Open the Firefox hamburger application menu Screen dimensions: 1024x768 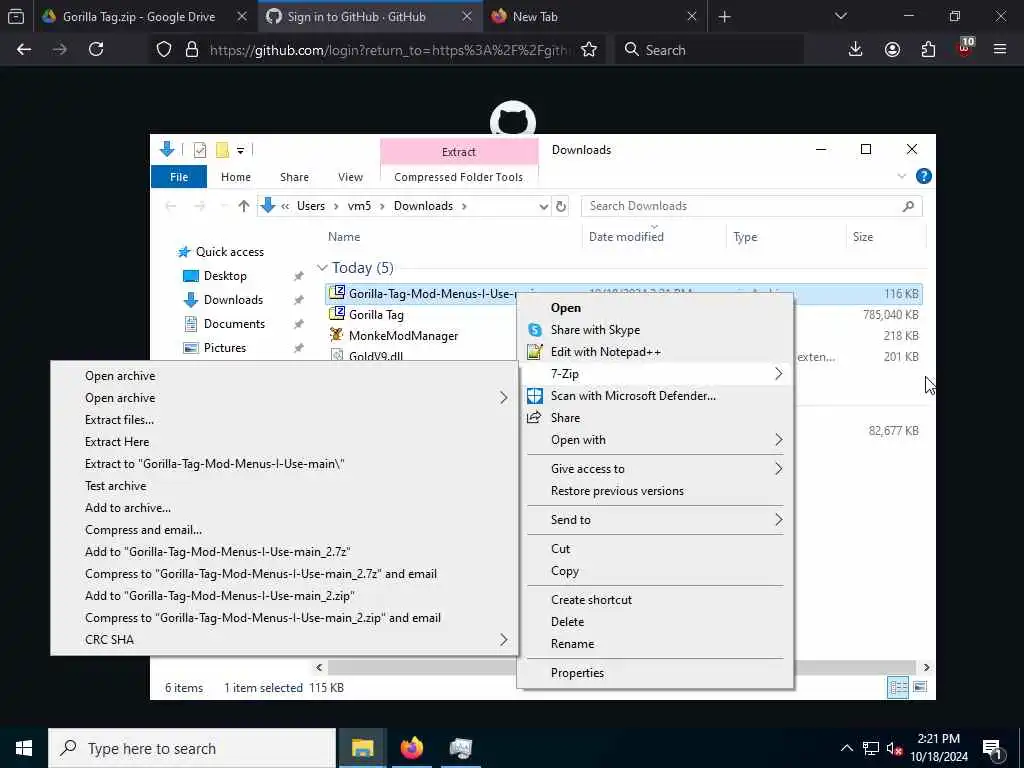click(x=1000, y=50)
